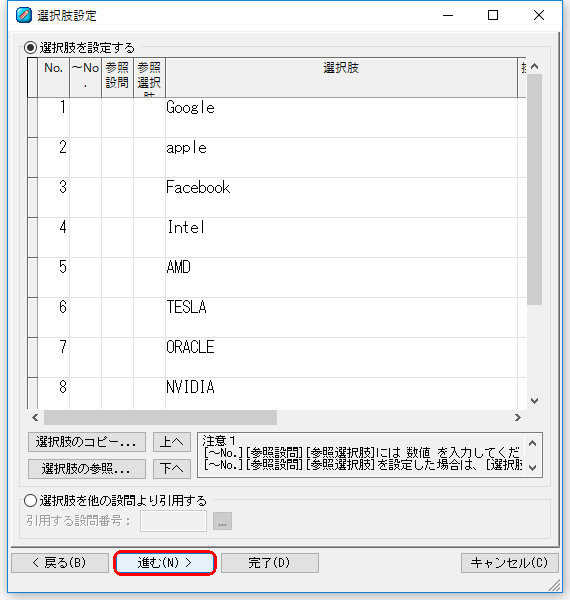The image size is (570, 600).
Task: Select the Intel choice cell
Action: click(341, 237)
